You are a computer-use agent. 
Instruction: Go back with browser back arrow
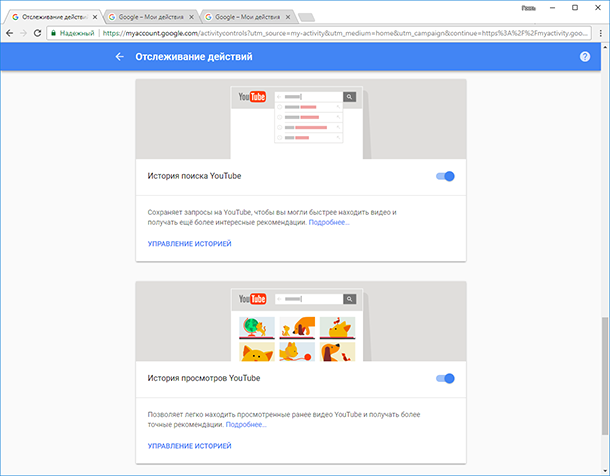pos(10,33)
